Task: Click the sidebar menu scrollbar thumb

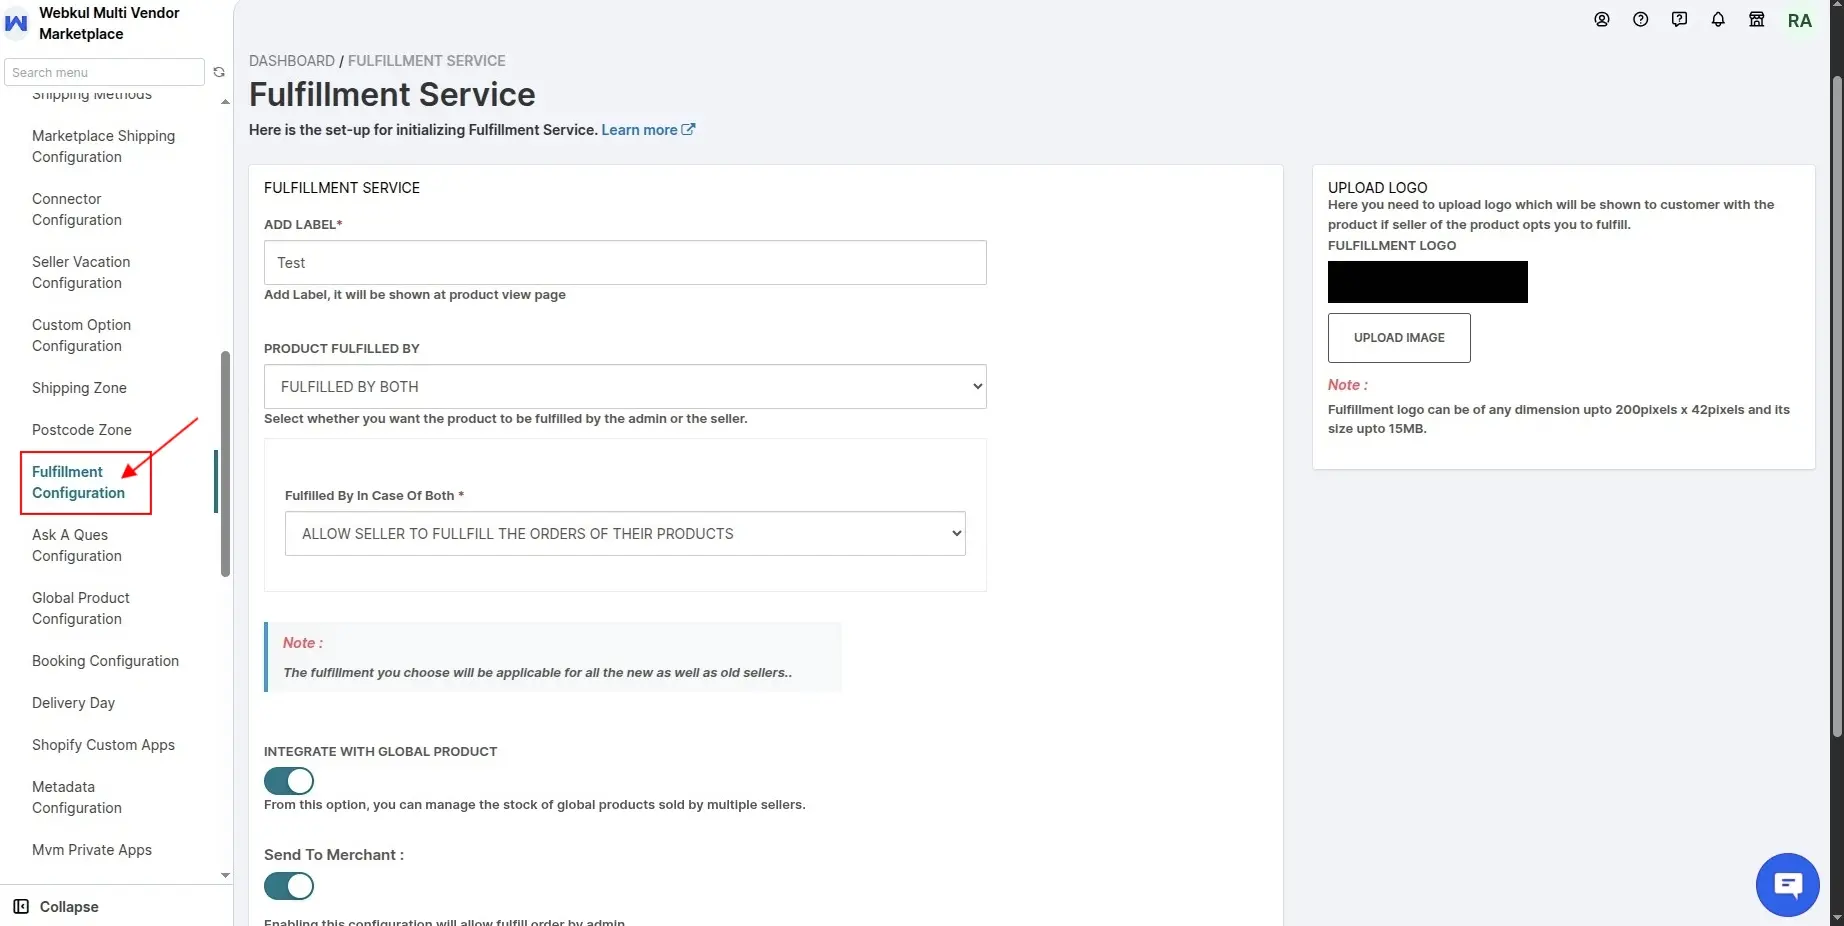Action: 225,464
